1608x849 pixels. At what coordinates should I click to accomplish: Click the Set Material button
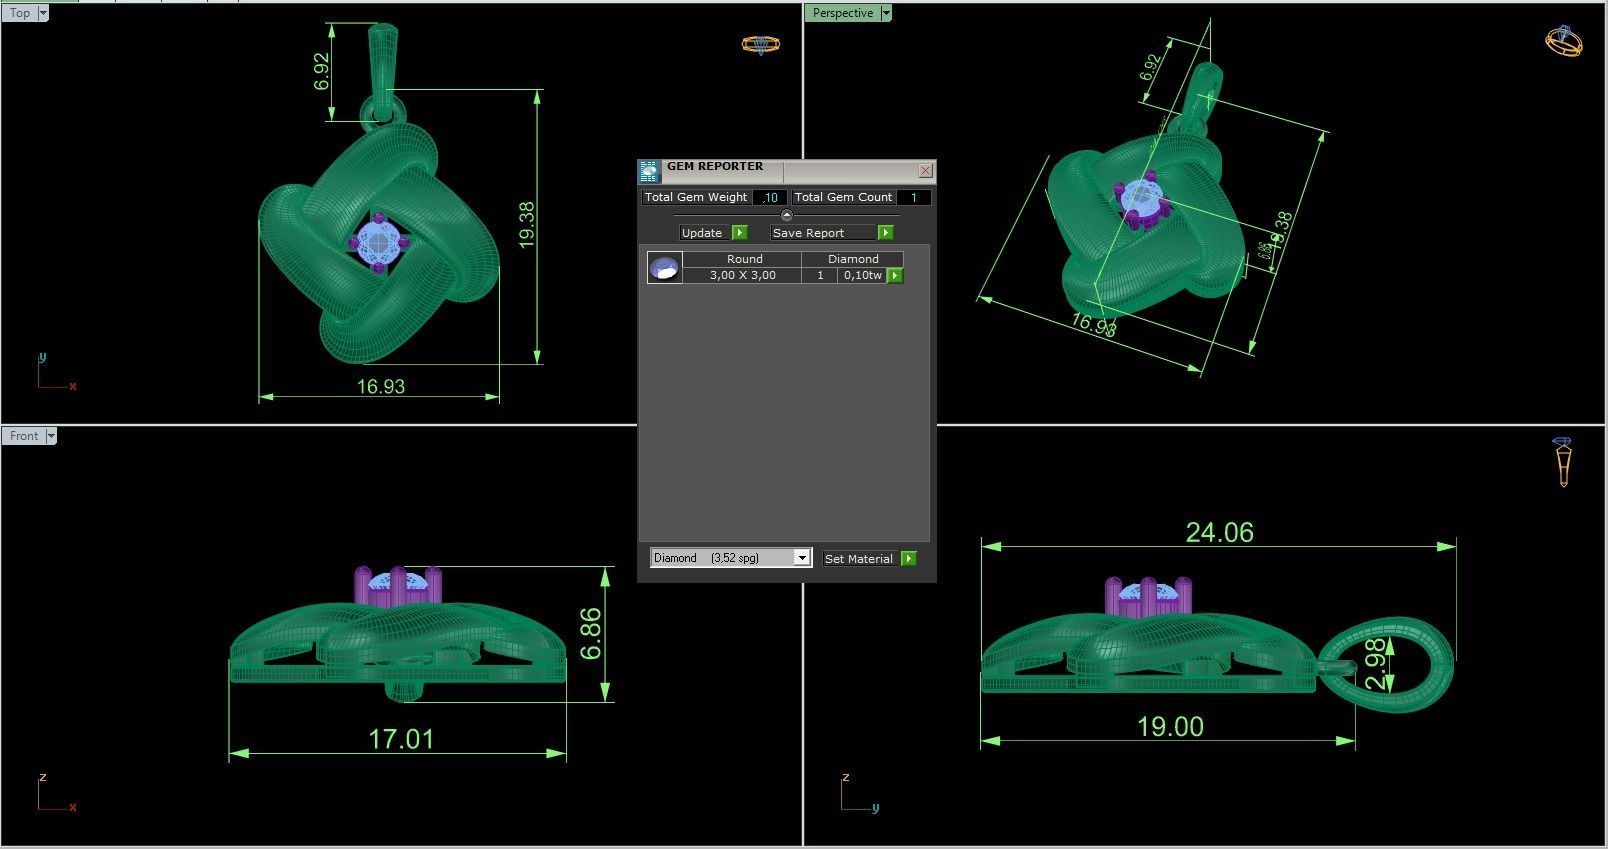pyautogui.click(x=860, y=559)
